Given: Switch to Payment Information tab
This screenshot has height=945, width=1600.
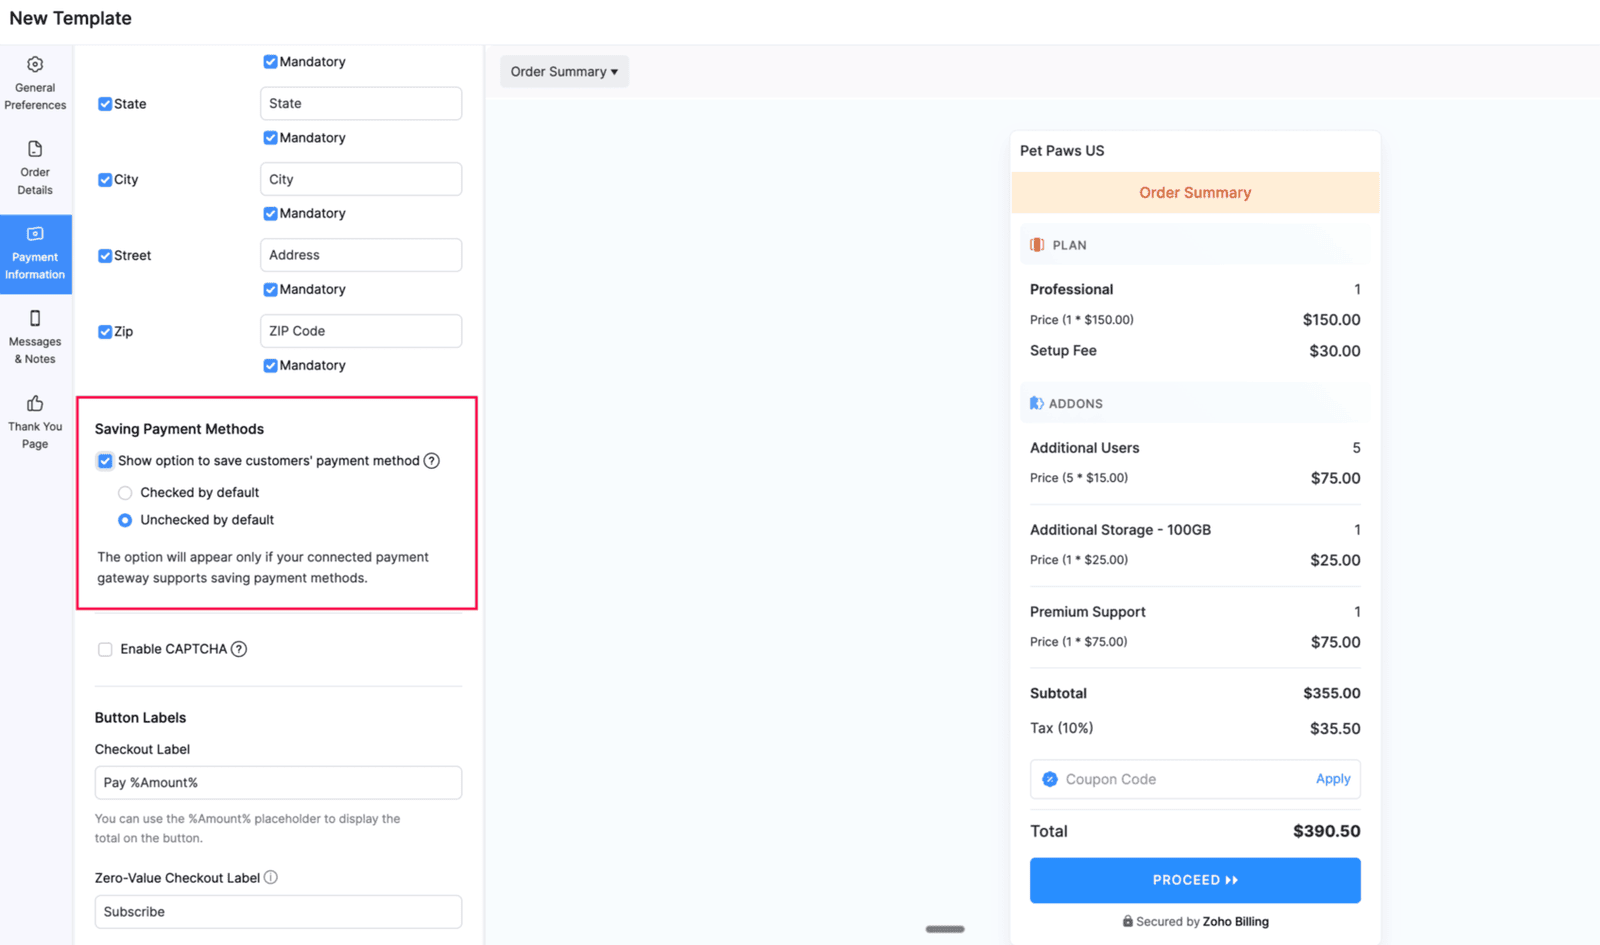Looking at the screenshot, I should 35,254.
